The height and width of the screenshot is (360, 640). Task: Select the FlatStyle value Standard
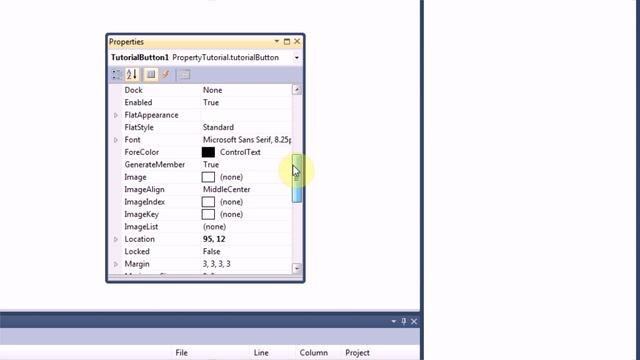tap(218, 127)
